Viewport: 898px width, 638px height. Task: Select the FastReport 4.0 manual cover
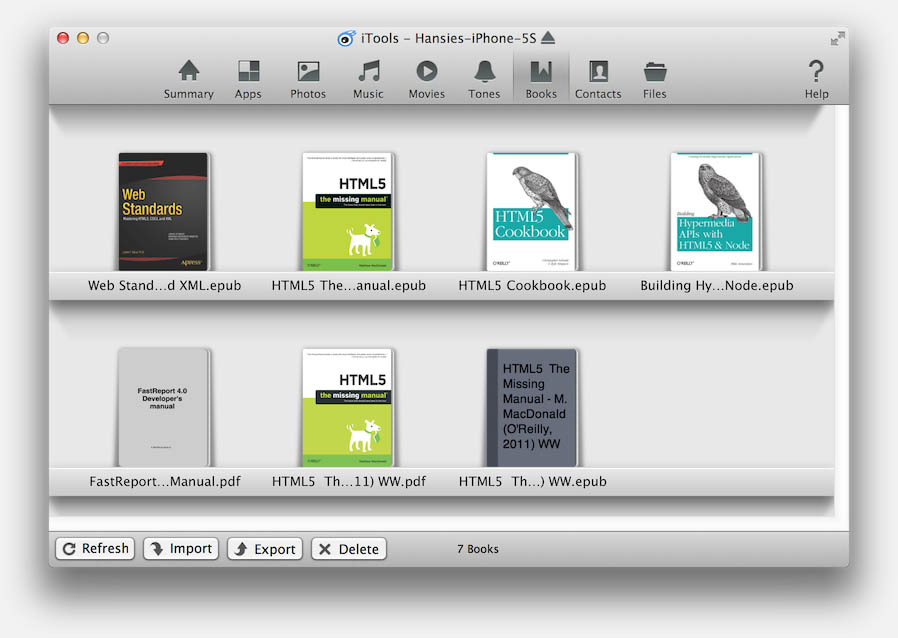point(163,407)
